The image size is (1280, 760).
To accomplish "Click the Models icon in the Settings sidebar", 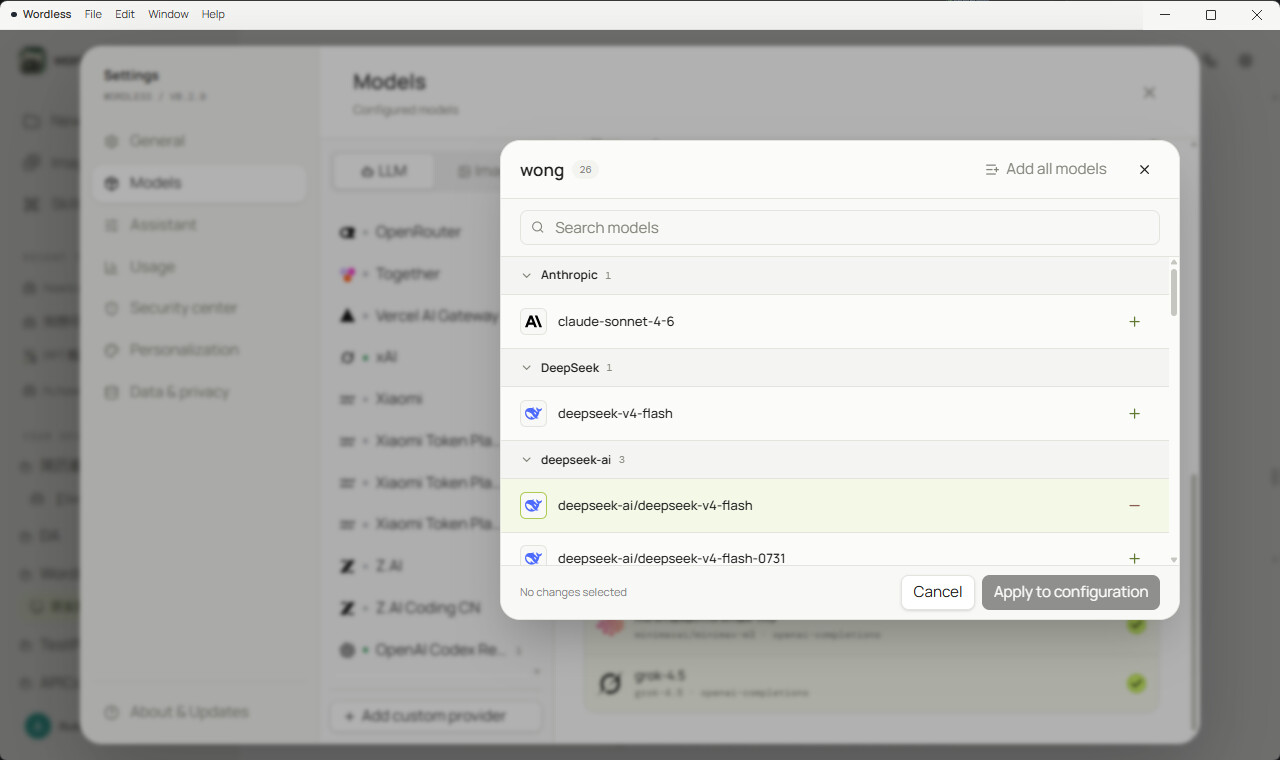I will [x=112, y=183].
